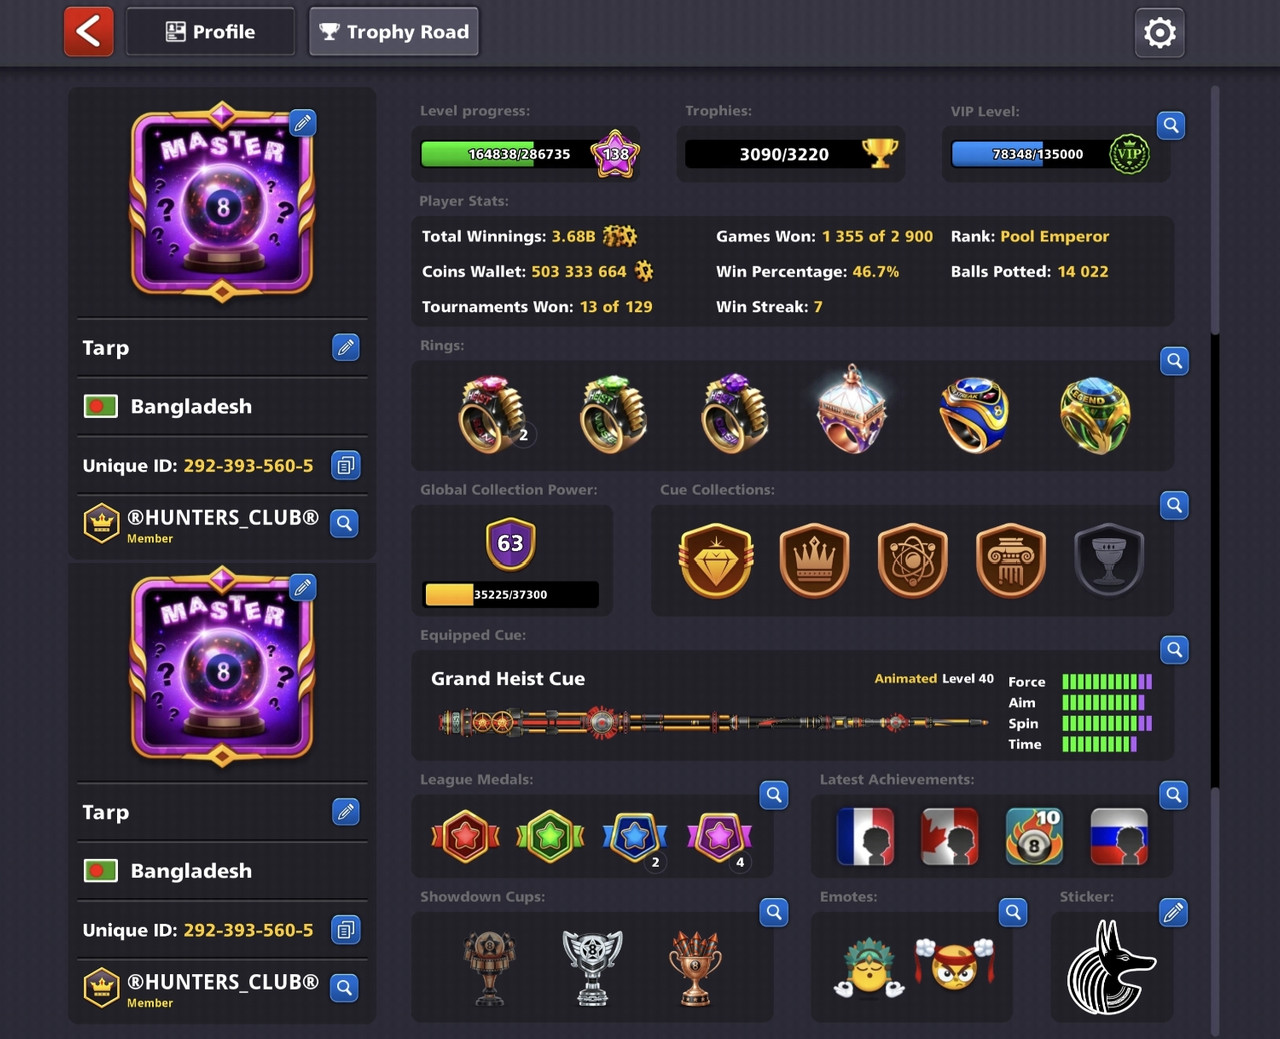Select the Grand Heist Cue image
This screenshot has height=1039, width=1280.
pos(714,721)
